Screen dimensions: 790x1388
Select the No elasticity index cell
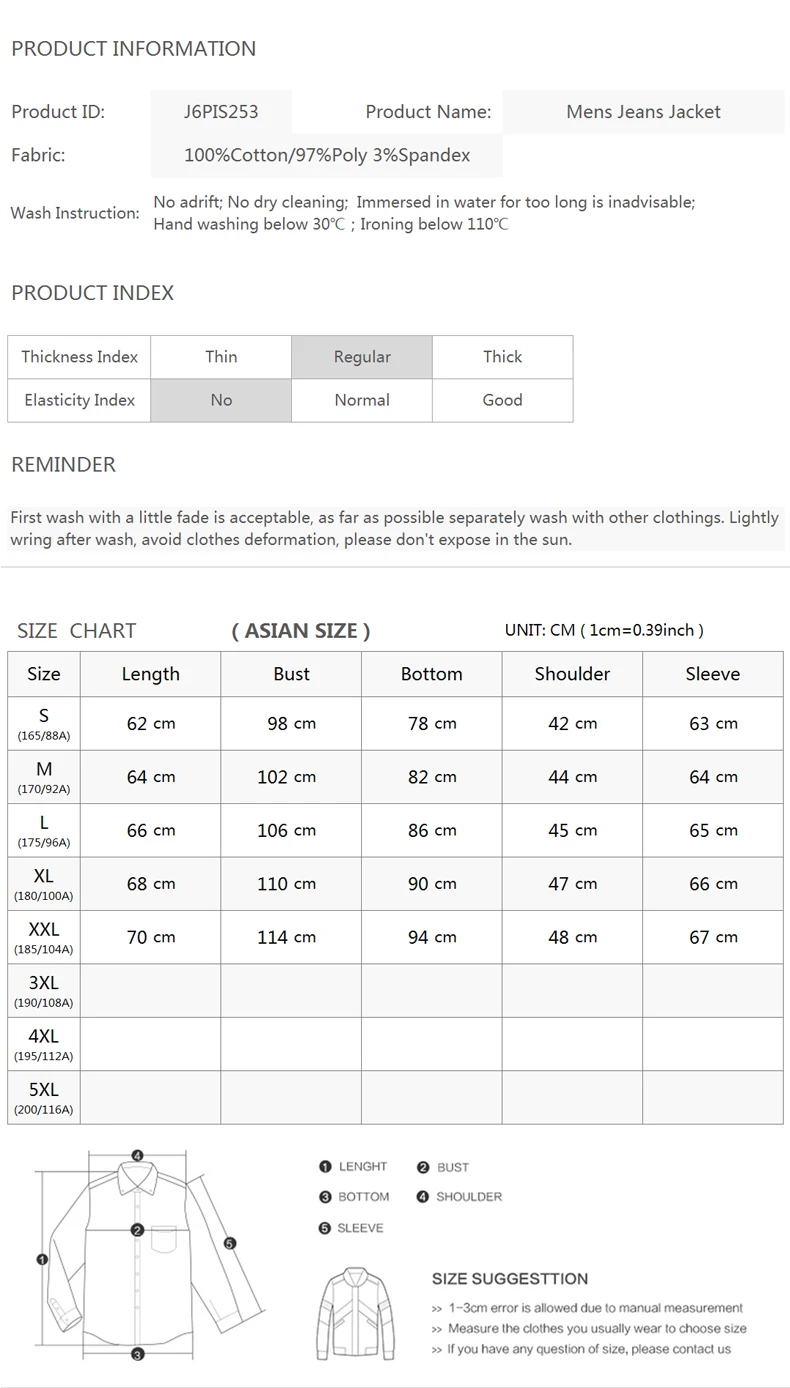pyautogui.click(x=221, y=400)
